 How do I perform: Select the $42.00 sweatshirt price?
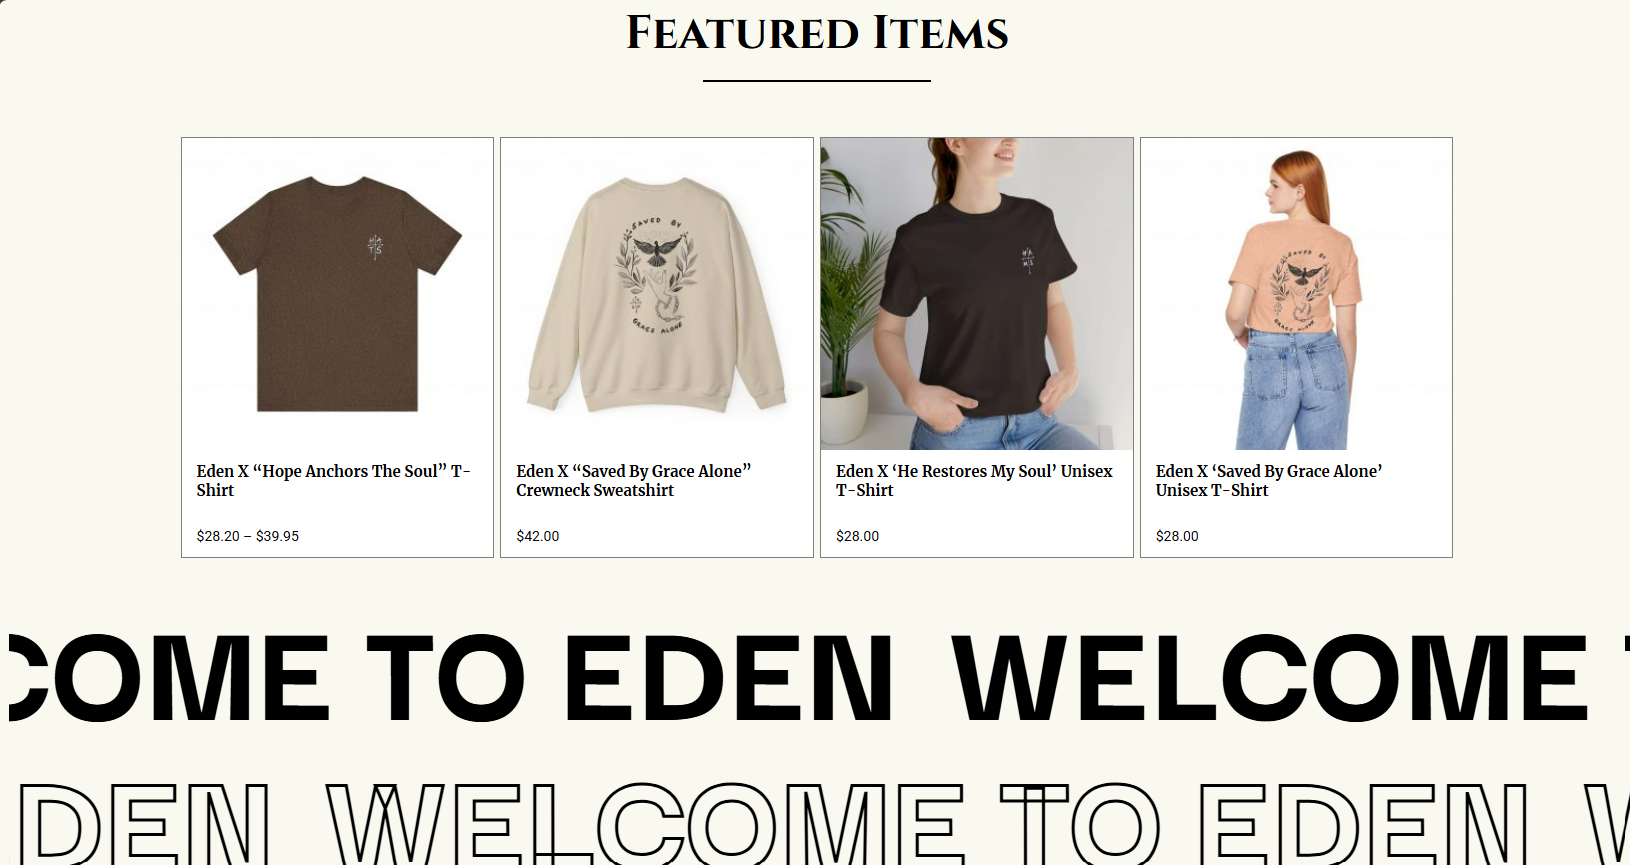click(x=538, y=536)
